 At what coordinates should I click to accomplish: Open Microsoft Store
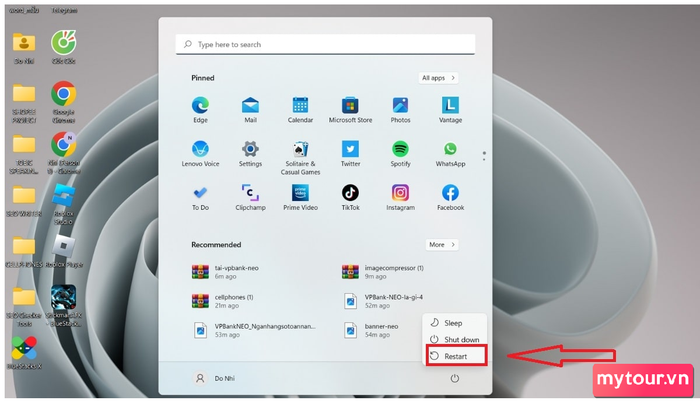point(350,109)
